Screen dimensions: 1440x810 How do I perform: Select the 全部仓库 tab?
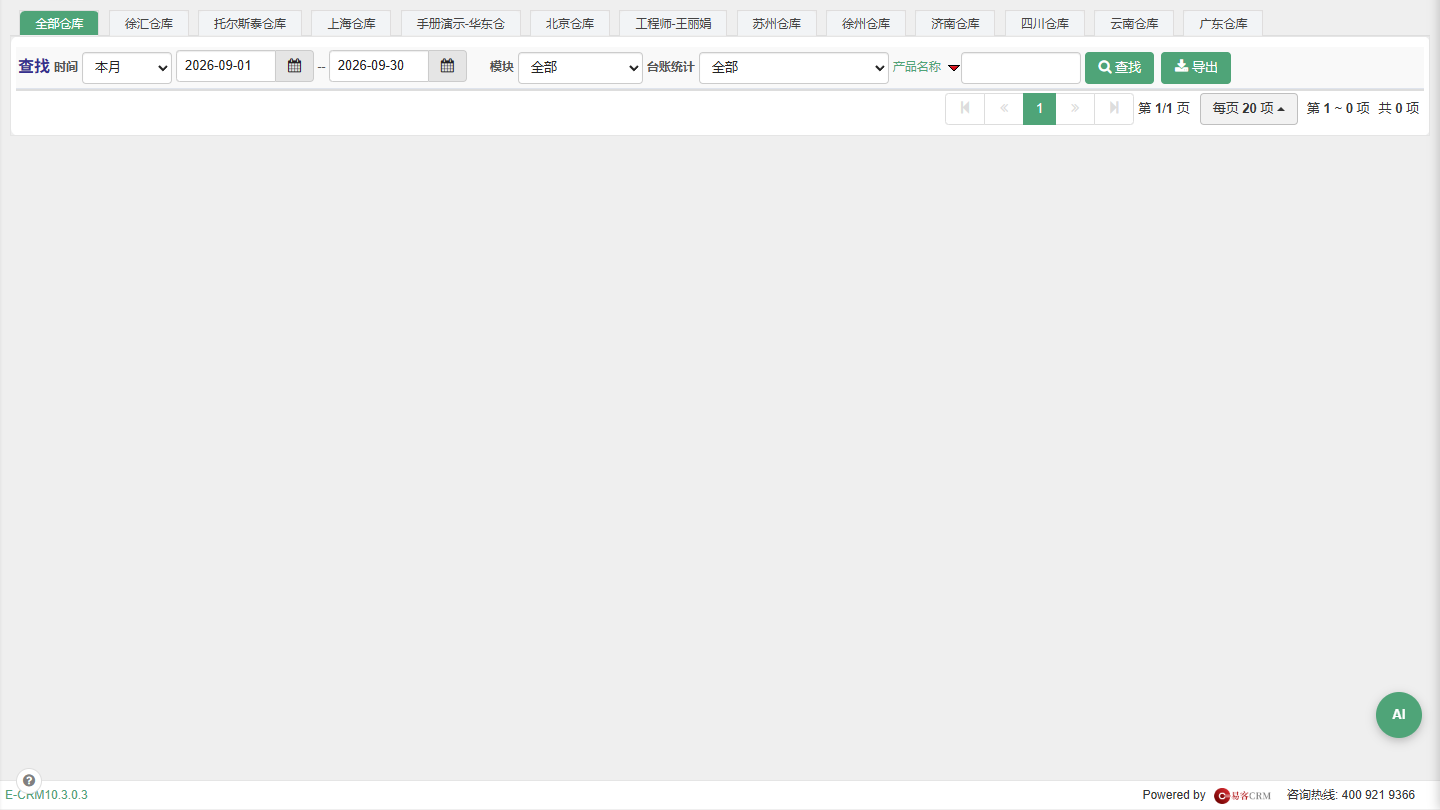coord(59,23)
